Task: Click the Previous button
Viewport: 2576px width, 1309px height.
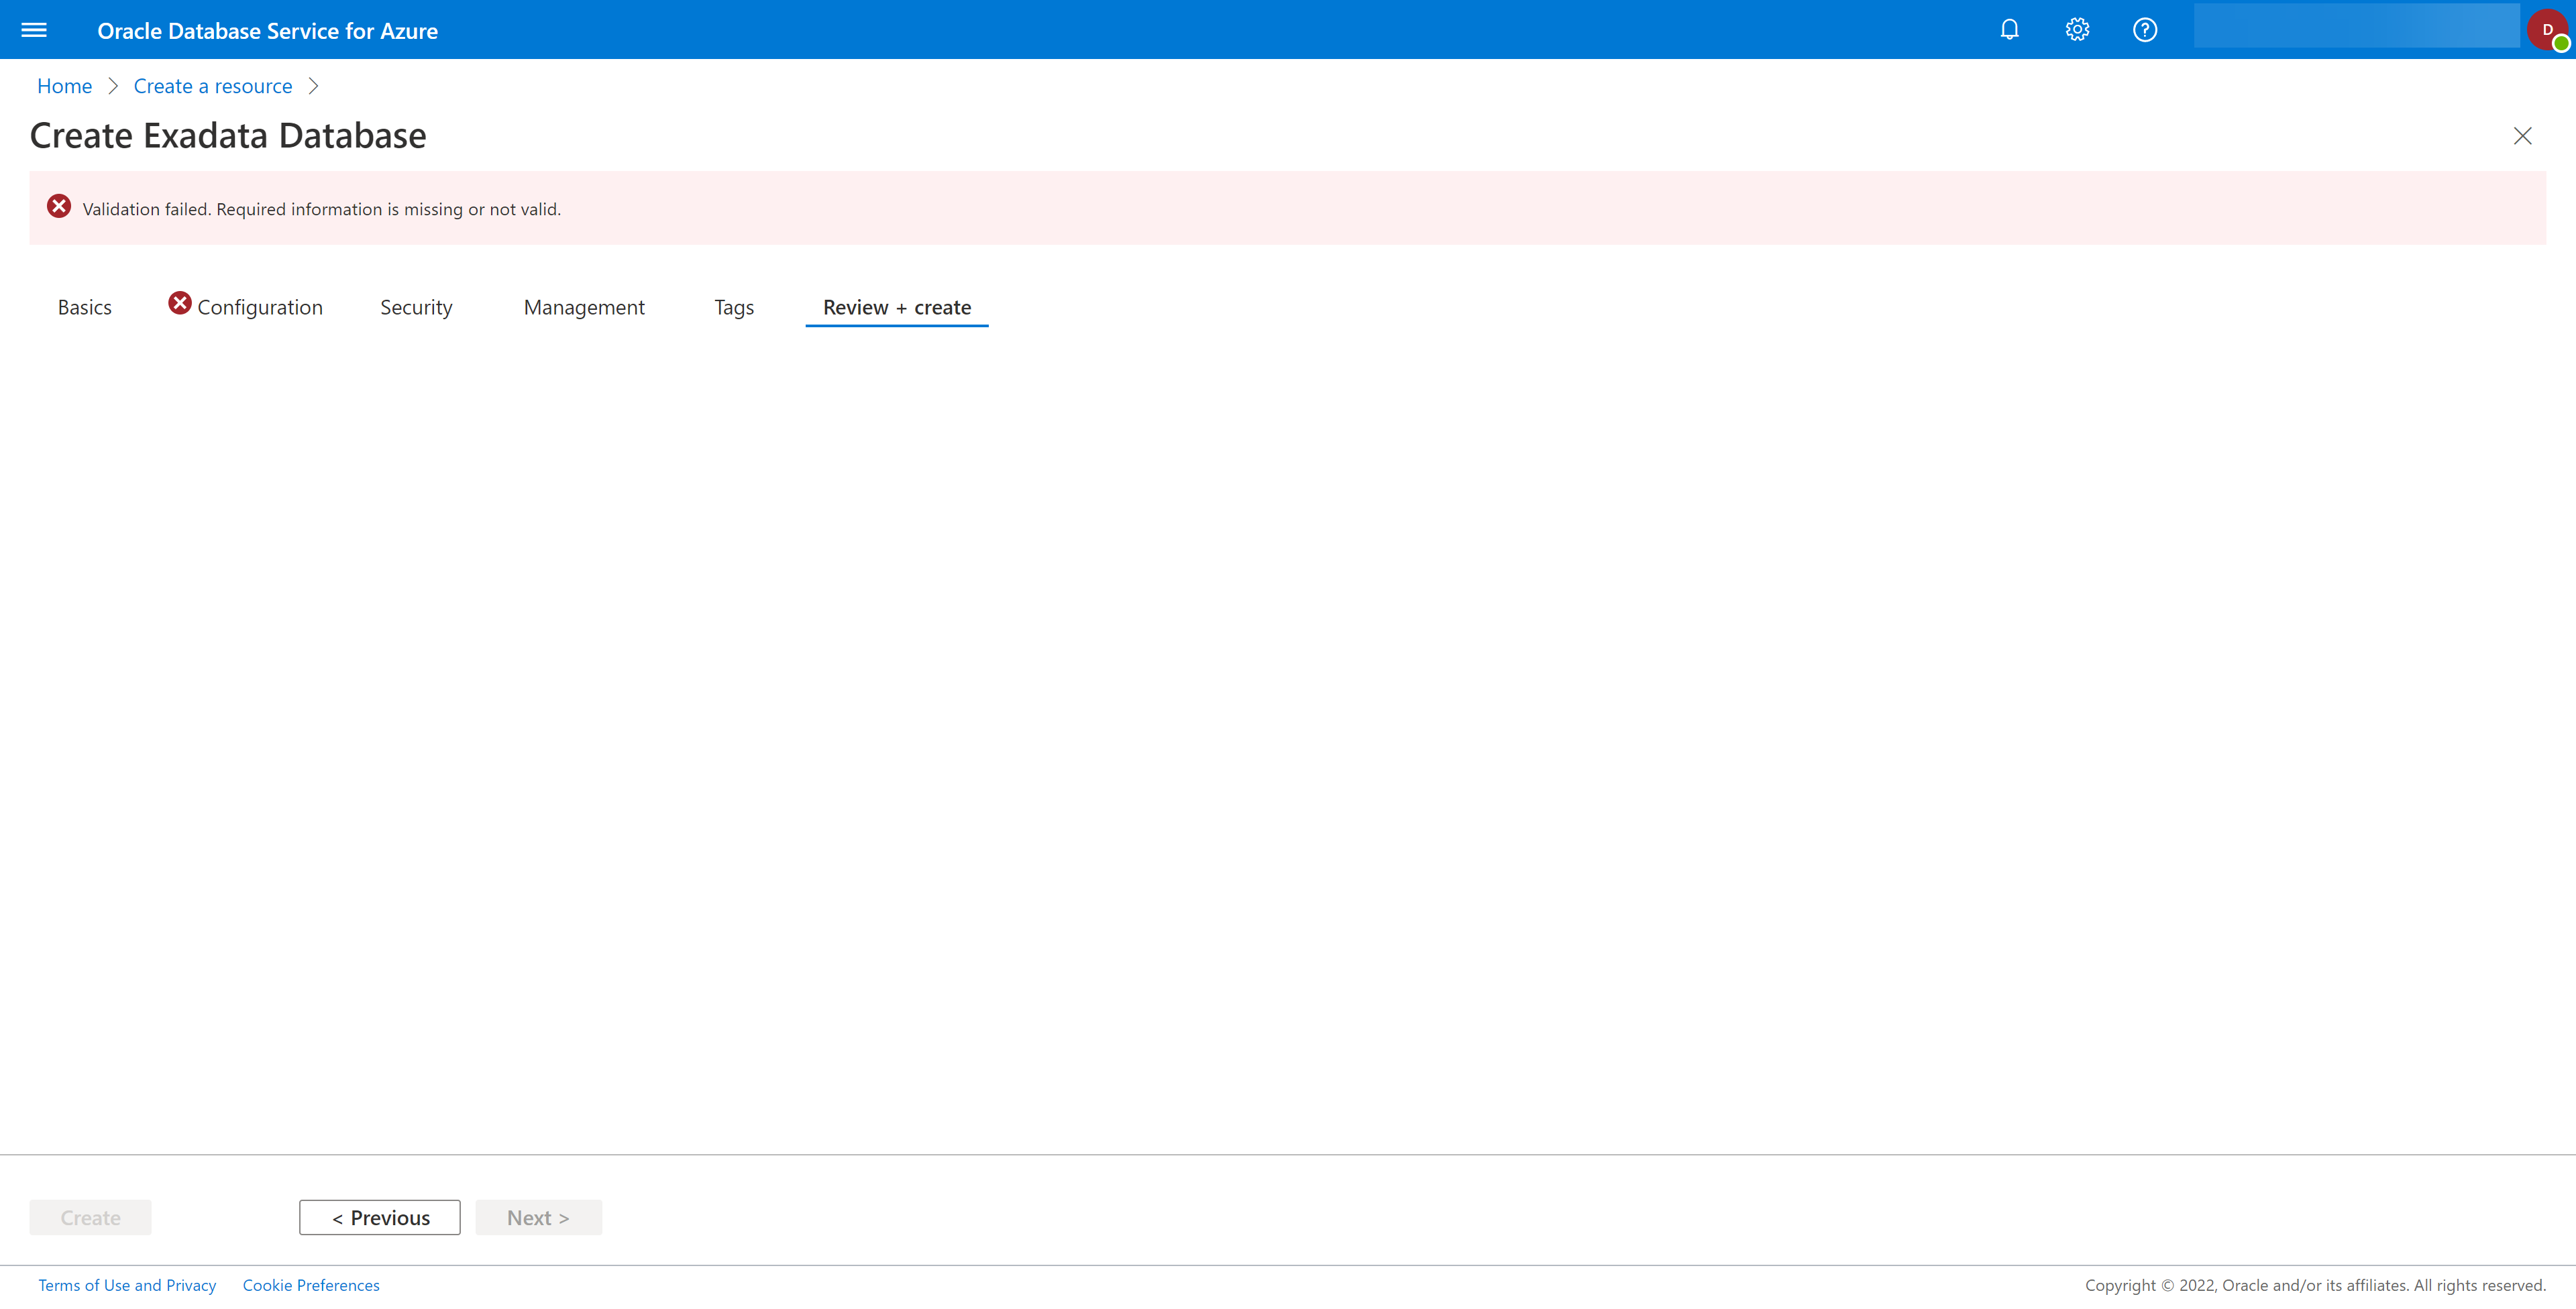Action: 379,1217
